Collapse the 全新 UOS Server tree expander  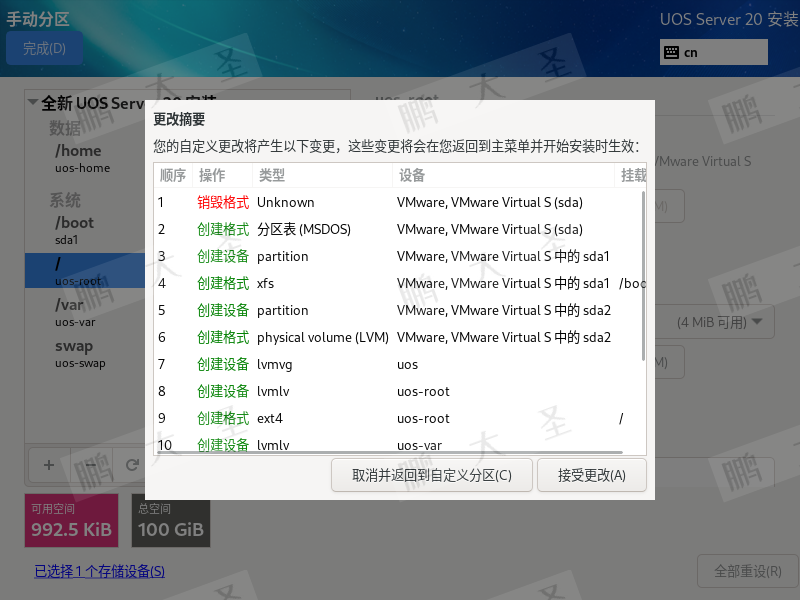pyautogui.click(x=33, y=103)
